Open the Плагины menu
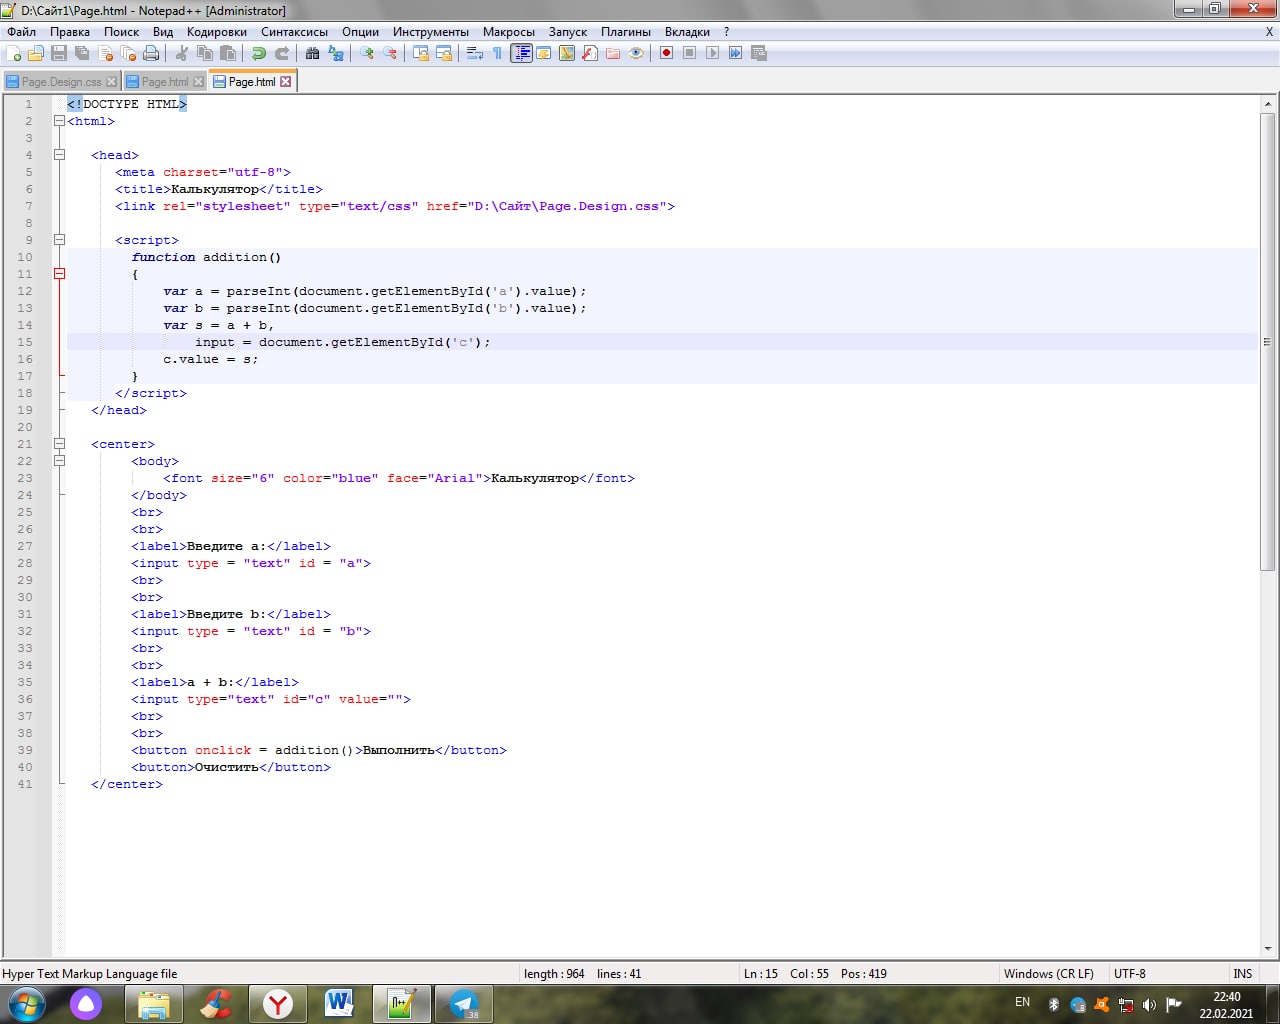This screenshot has width=1280, height=1024. [626, 32]
